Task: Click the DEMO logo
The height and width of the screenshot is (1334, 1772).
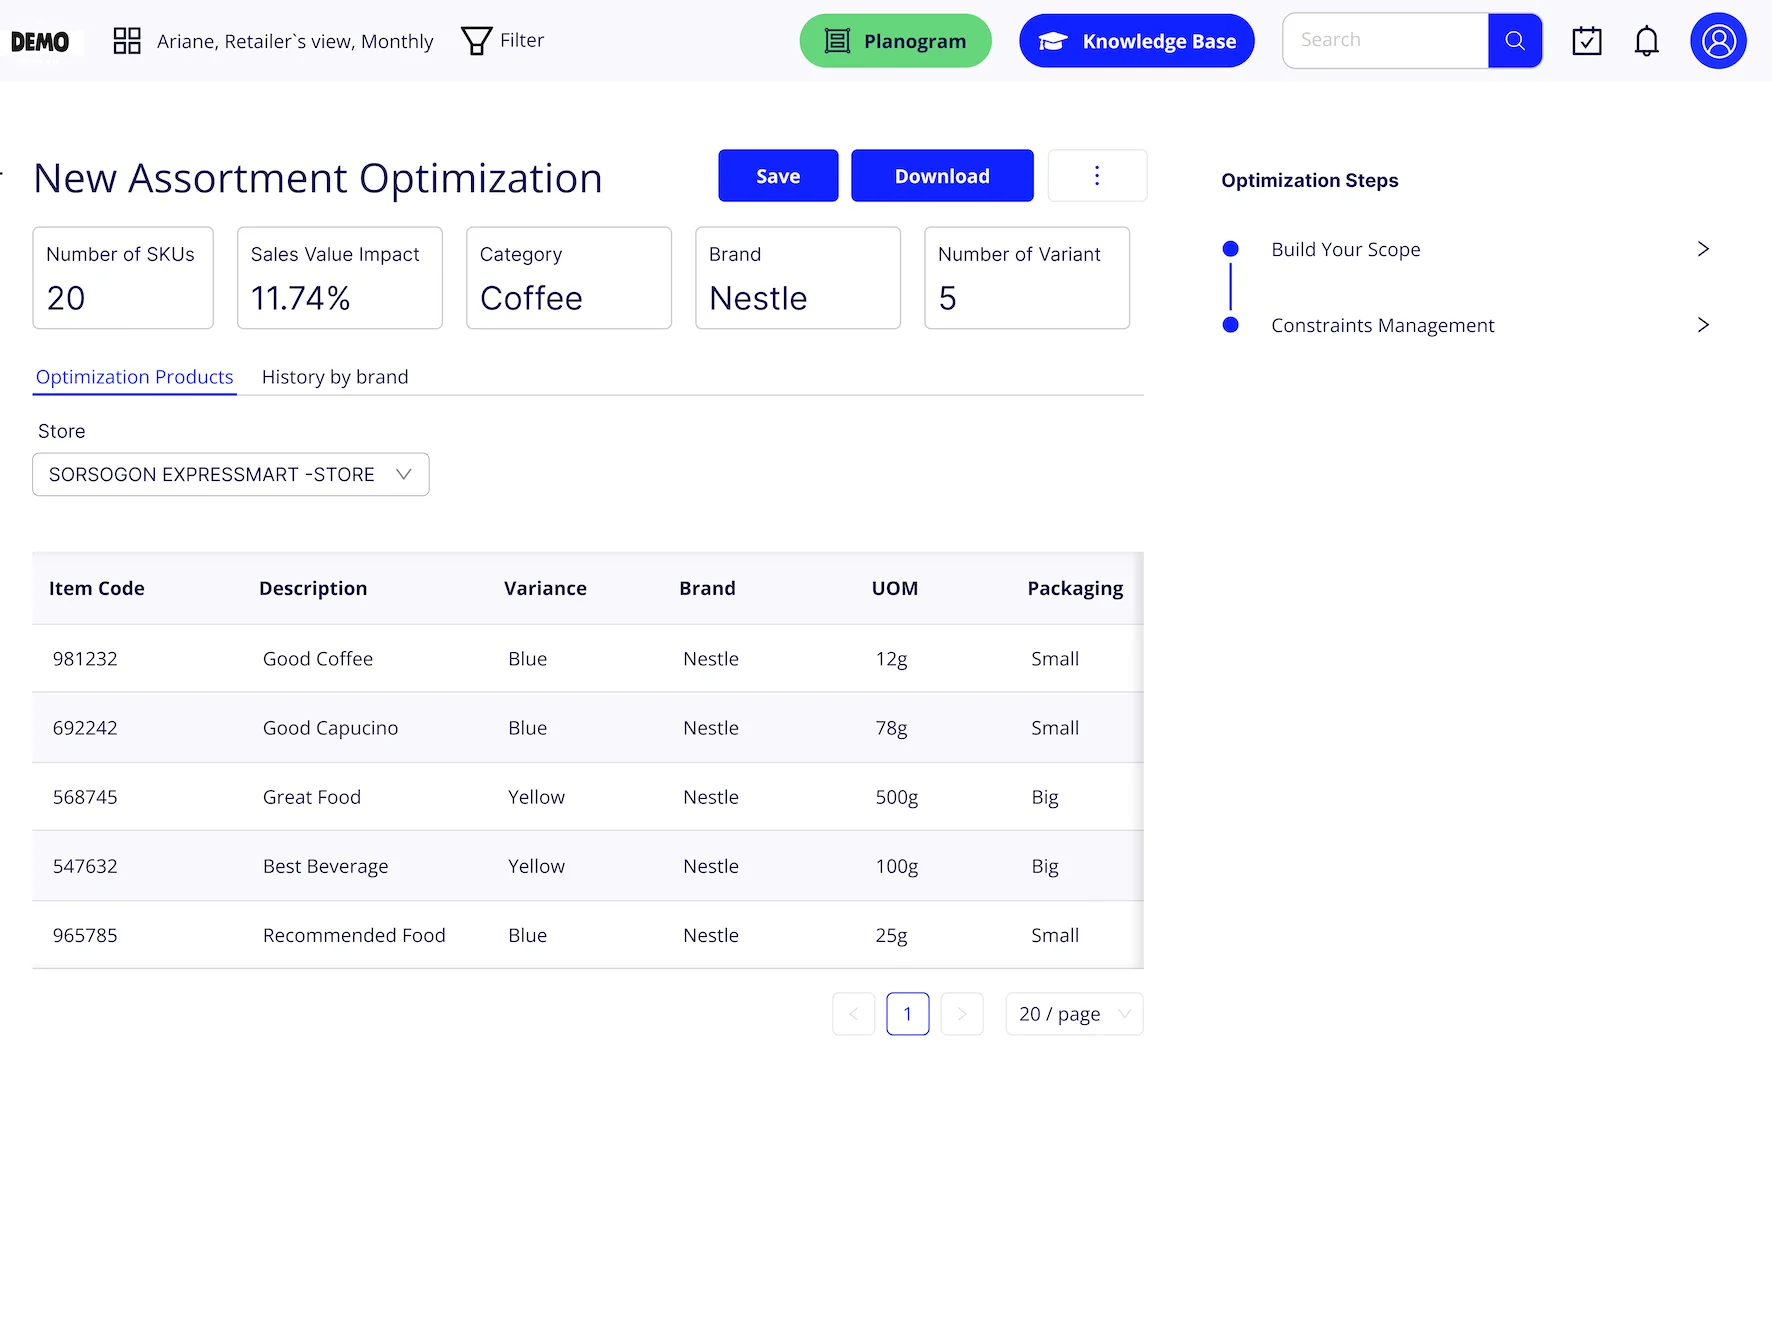Action: [40, 42]
